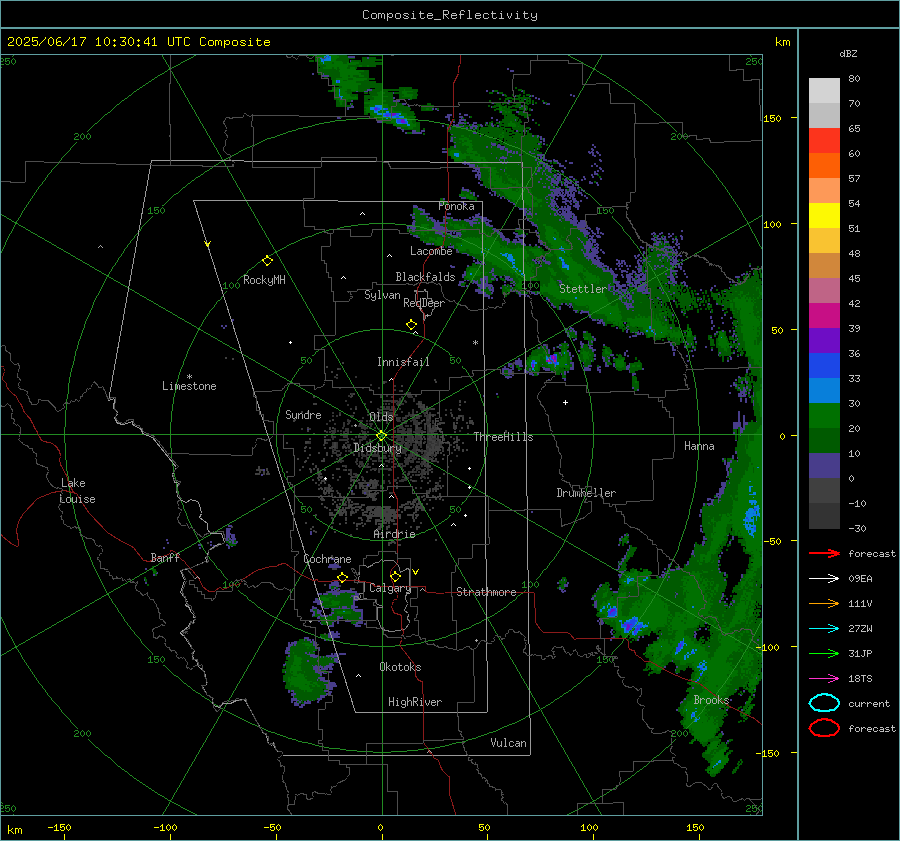The height and width of the screenshot is (841, 900).
Task: Select the royal blue swatch in dBZ scale
Action: click(x=824, y=366)
